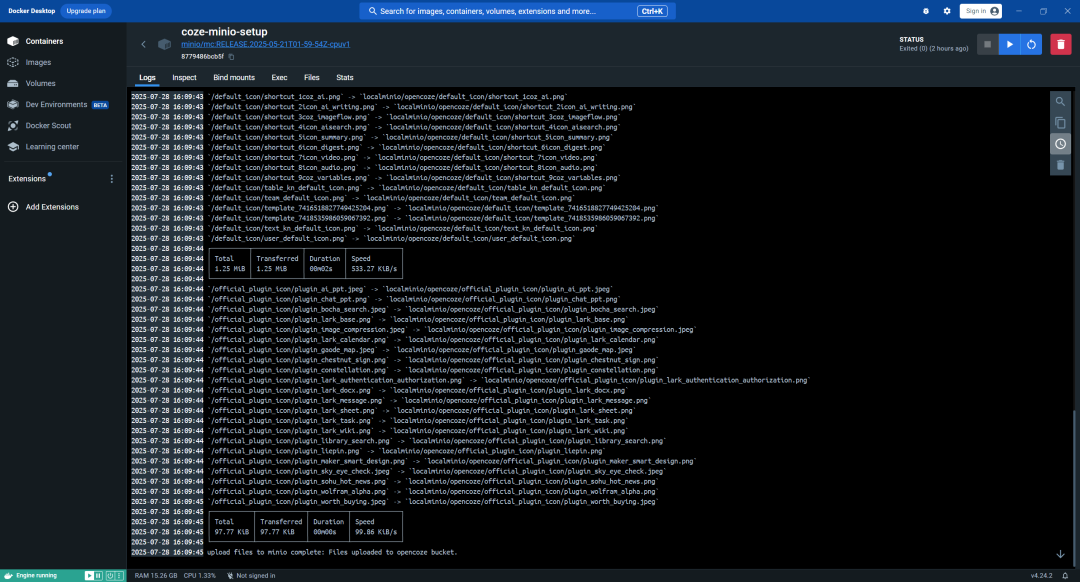Click the Sign in button
The width and height of the screenshot is (1080, 582).
(980, 11)
